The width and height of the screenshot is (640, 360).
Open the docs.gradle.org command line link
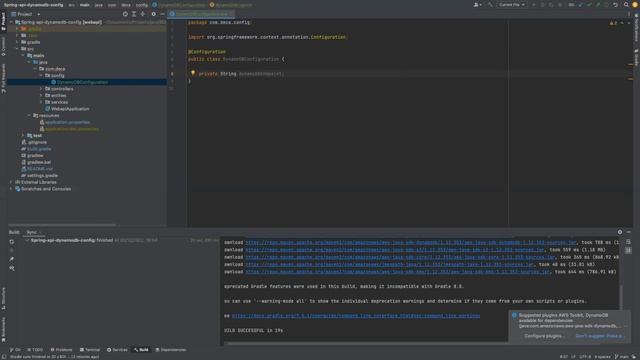pos(356,316)
